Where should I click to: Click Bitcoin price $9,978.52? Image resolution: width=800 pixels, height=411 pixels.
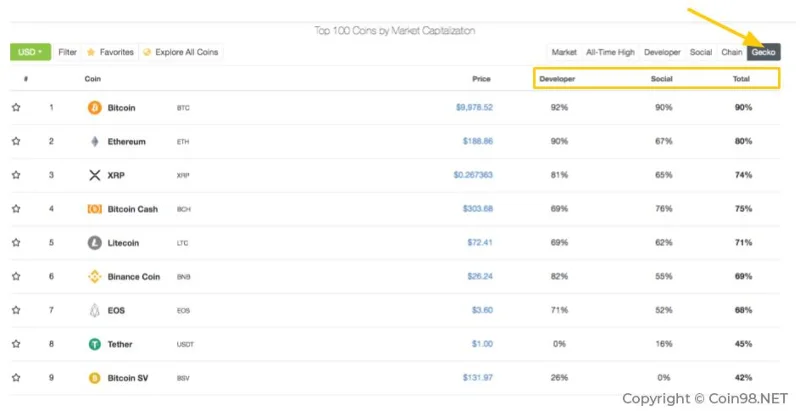pyautogui.click(x=474, y=107)
